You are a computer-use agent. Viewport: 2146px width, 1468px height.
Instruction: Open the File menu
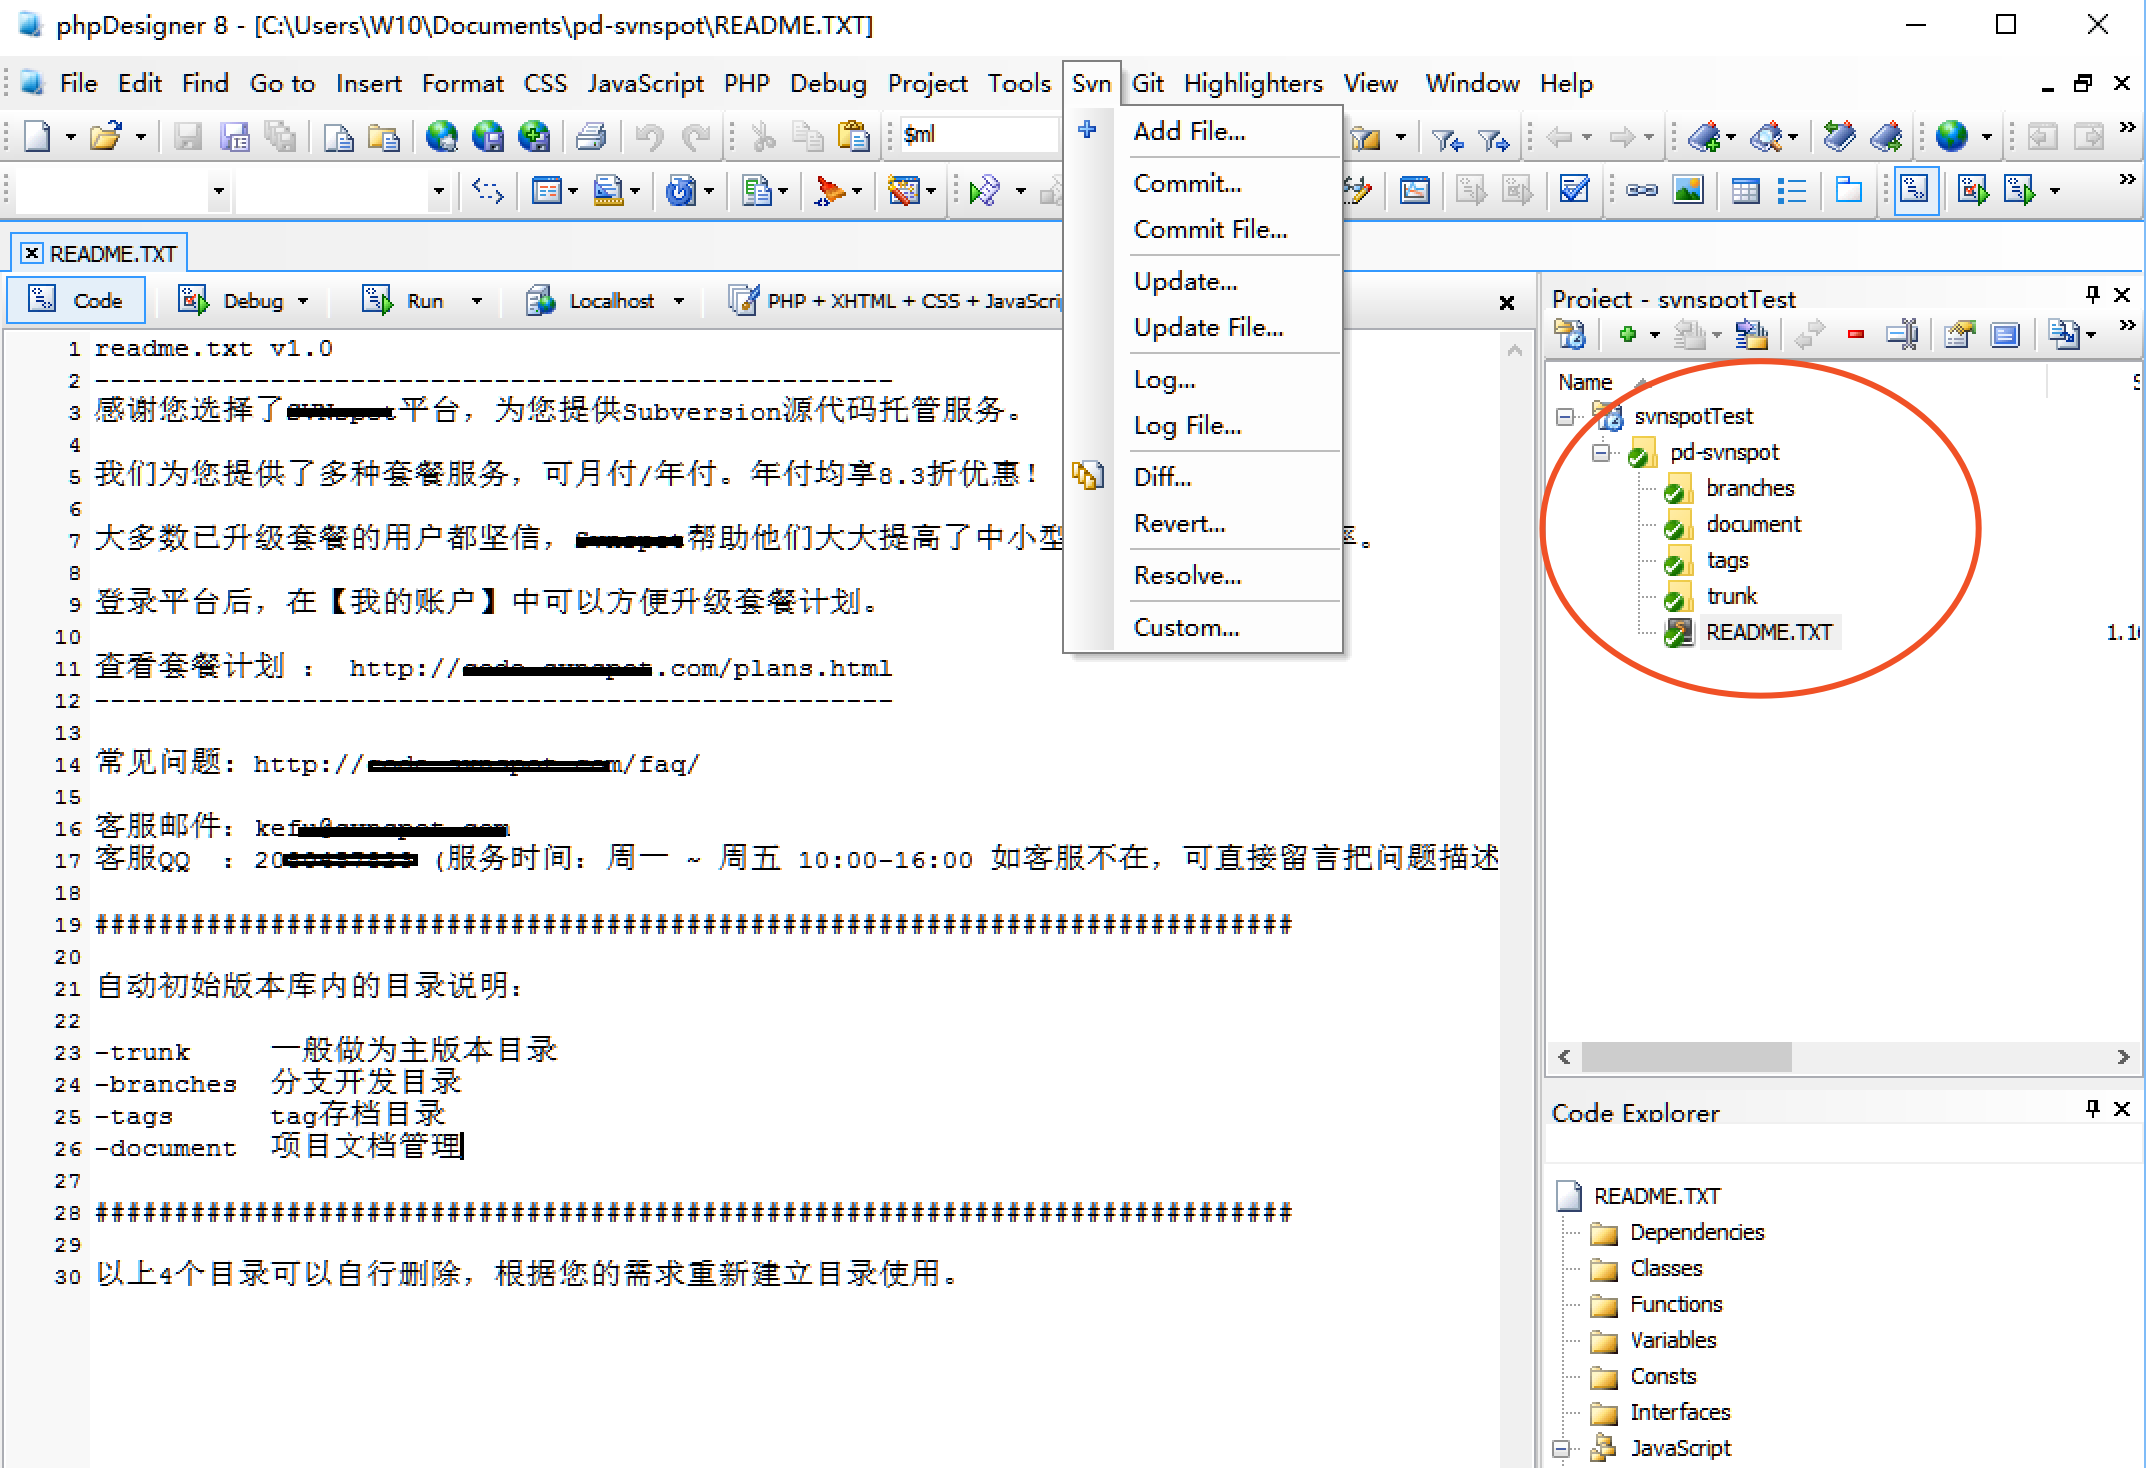tap(78, 83)
